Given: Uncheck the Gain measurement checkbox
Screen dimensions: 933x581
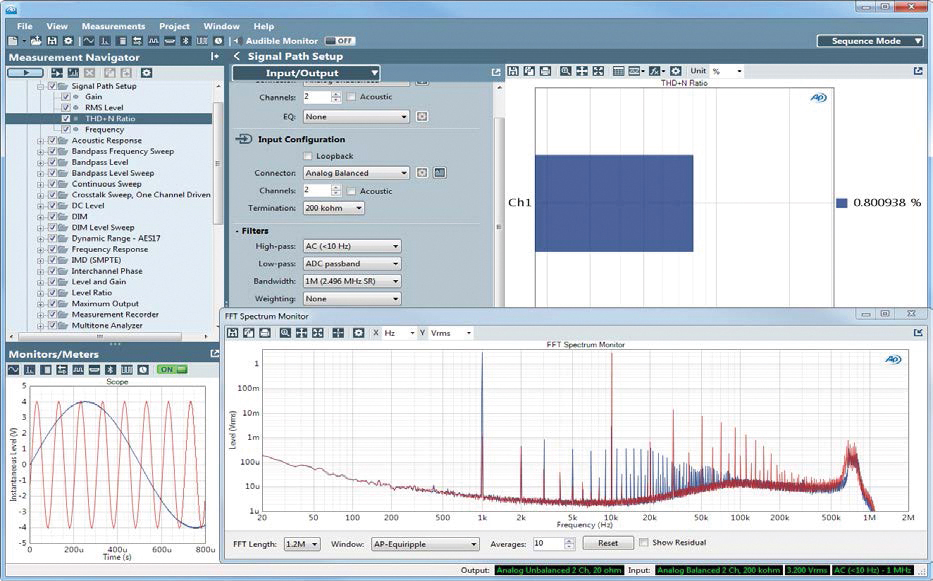Looking at the screenshot, I should [x=66, y=96].
